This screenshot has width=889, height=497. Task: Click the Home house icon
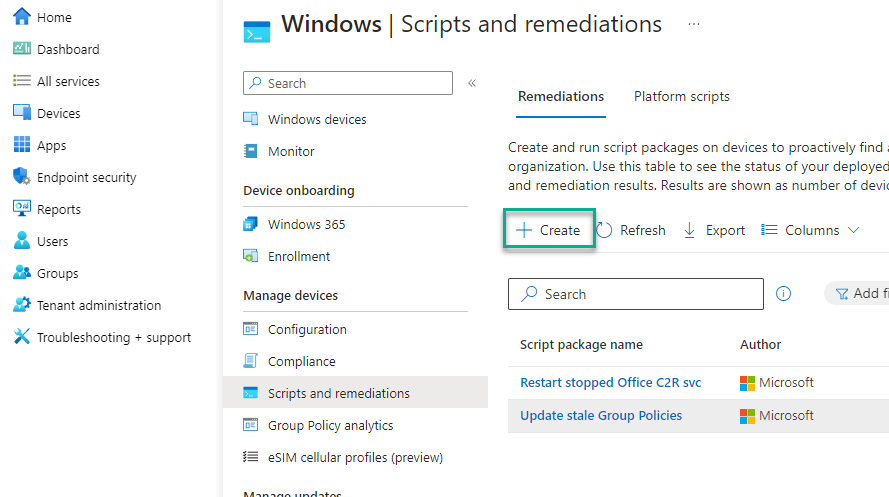(x=22, y=16)
